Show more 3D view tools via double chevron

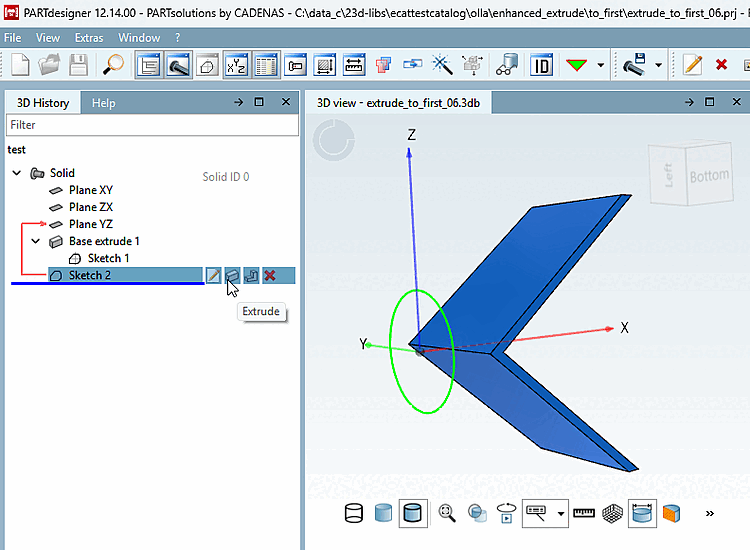click(710, 513)
